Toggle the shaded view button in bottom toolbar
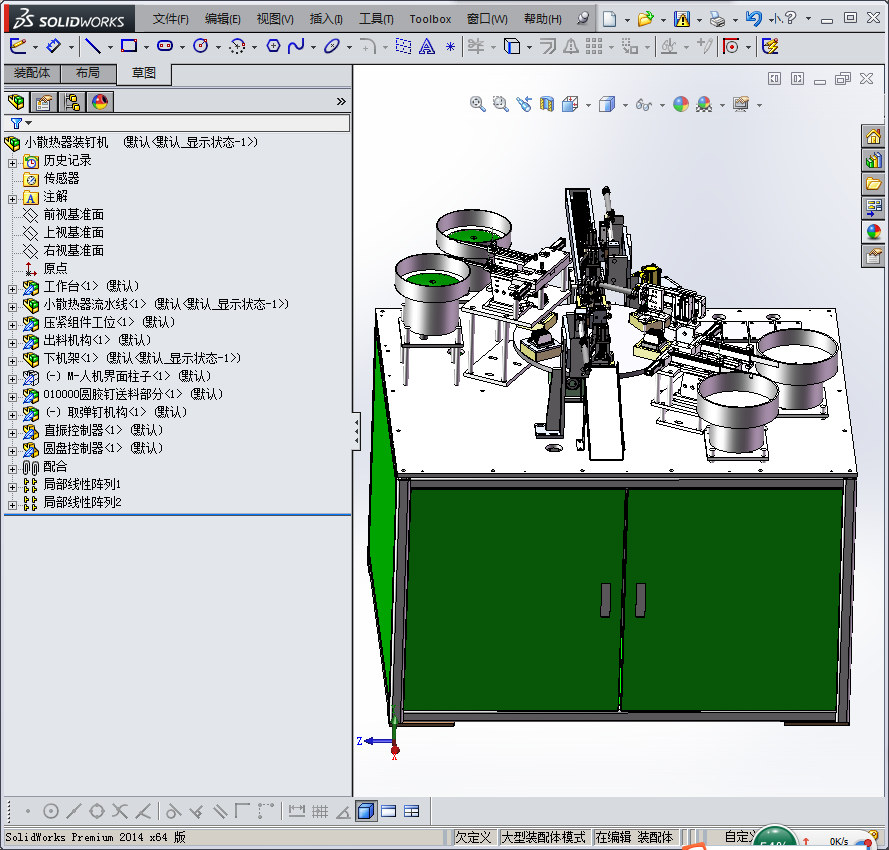The height and width of the screenshot is (850, 889). pos(365,811)
